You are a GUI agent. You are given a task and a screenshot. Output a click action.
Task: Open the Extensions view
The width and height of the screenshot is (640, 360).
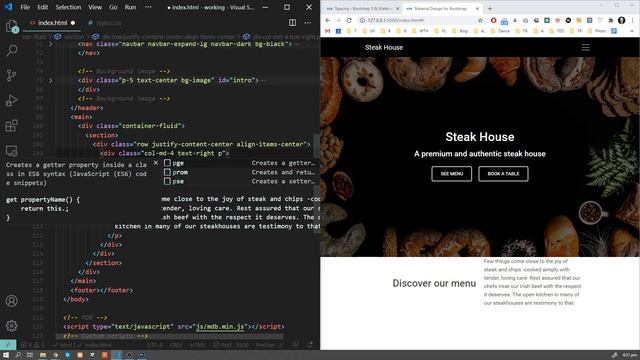click(x=12, y=125)
